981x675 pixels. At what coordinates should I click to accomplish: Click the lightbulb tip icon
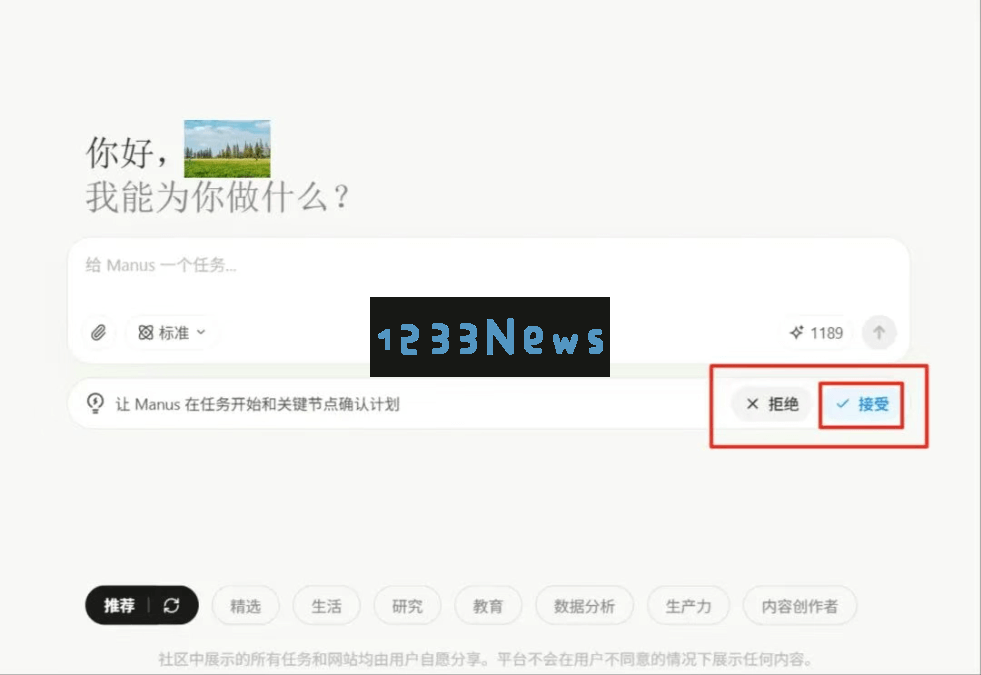pyautogui.click(x=95, y=403)
